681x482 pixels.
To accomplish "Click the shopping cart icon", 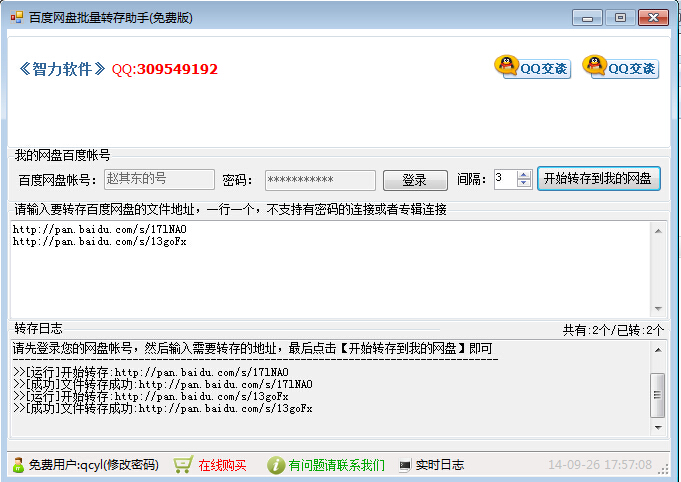I will click(183, 465).
